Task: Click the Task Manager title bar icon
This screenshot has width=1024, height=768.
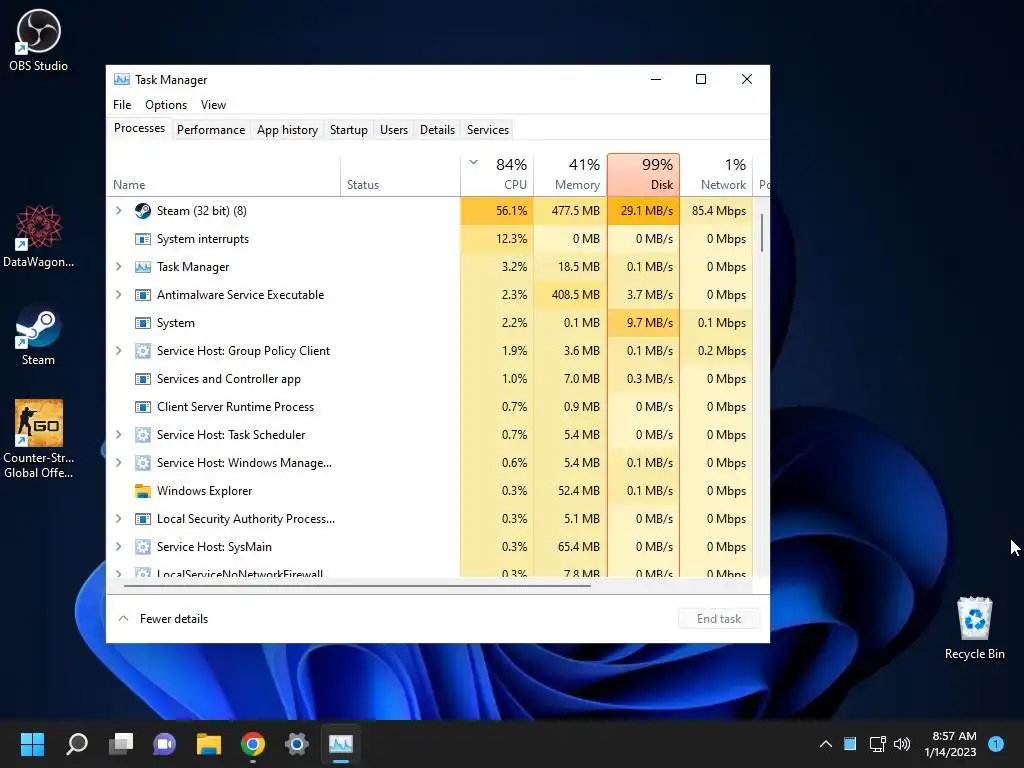Action: pos(121,80)
